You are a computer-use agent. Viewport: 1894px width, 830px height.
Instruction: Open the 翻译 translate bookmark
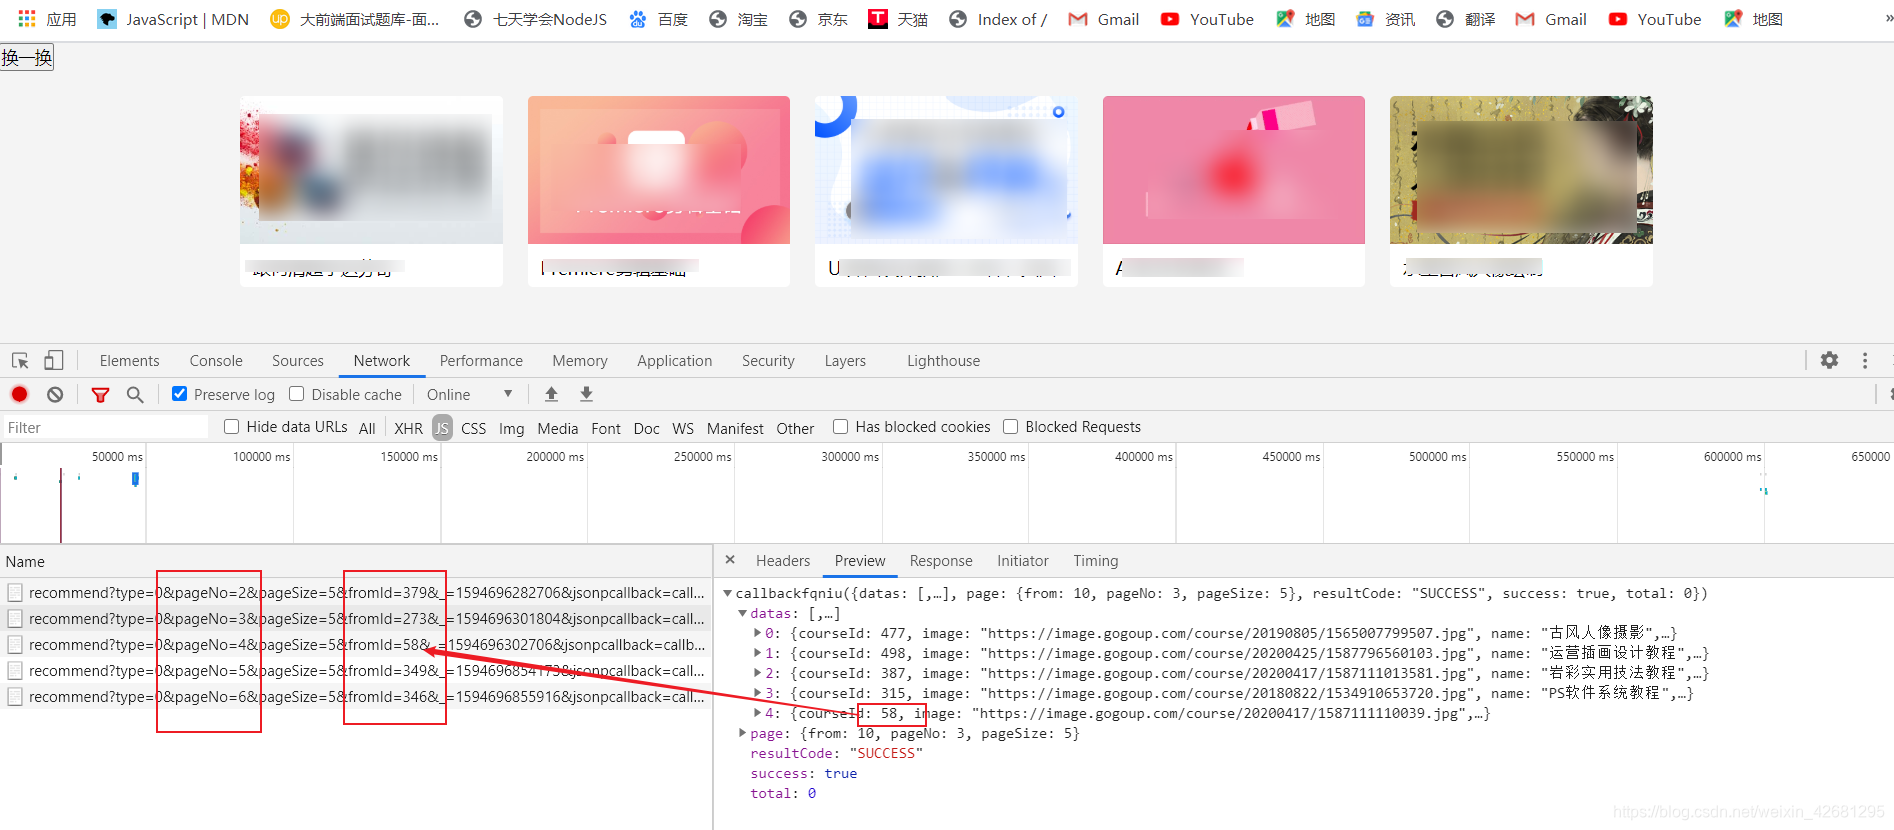1465,19
